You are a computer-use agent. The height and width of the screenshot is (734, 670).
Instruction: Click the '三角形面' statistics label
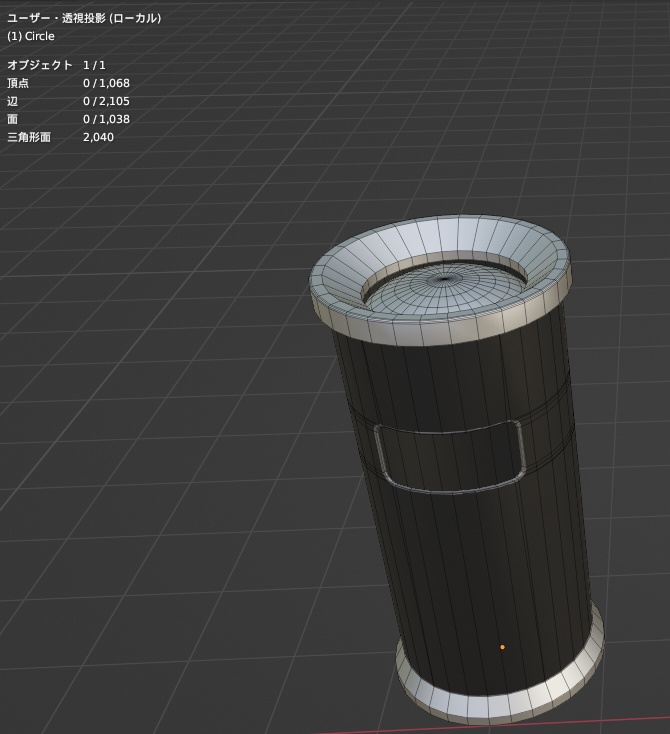[29, 137]
